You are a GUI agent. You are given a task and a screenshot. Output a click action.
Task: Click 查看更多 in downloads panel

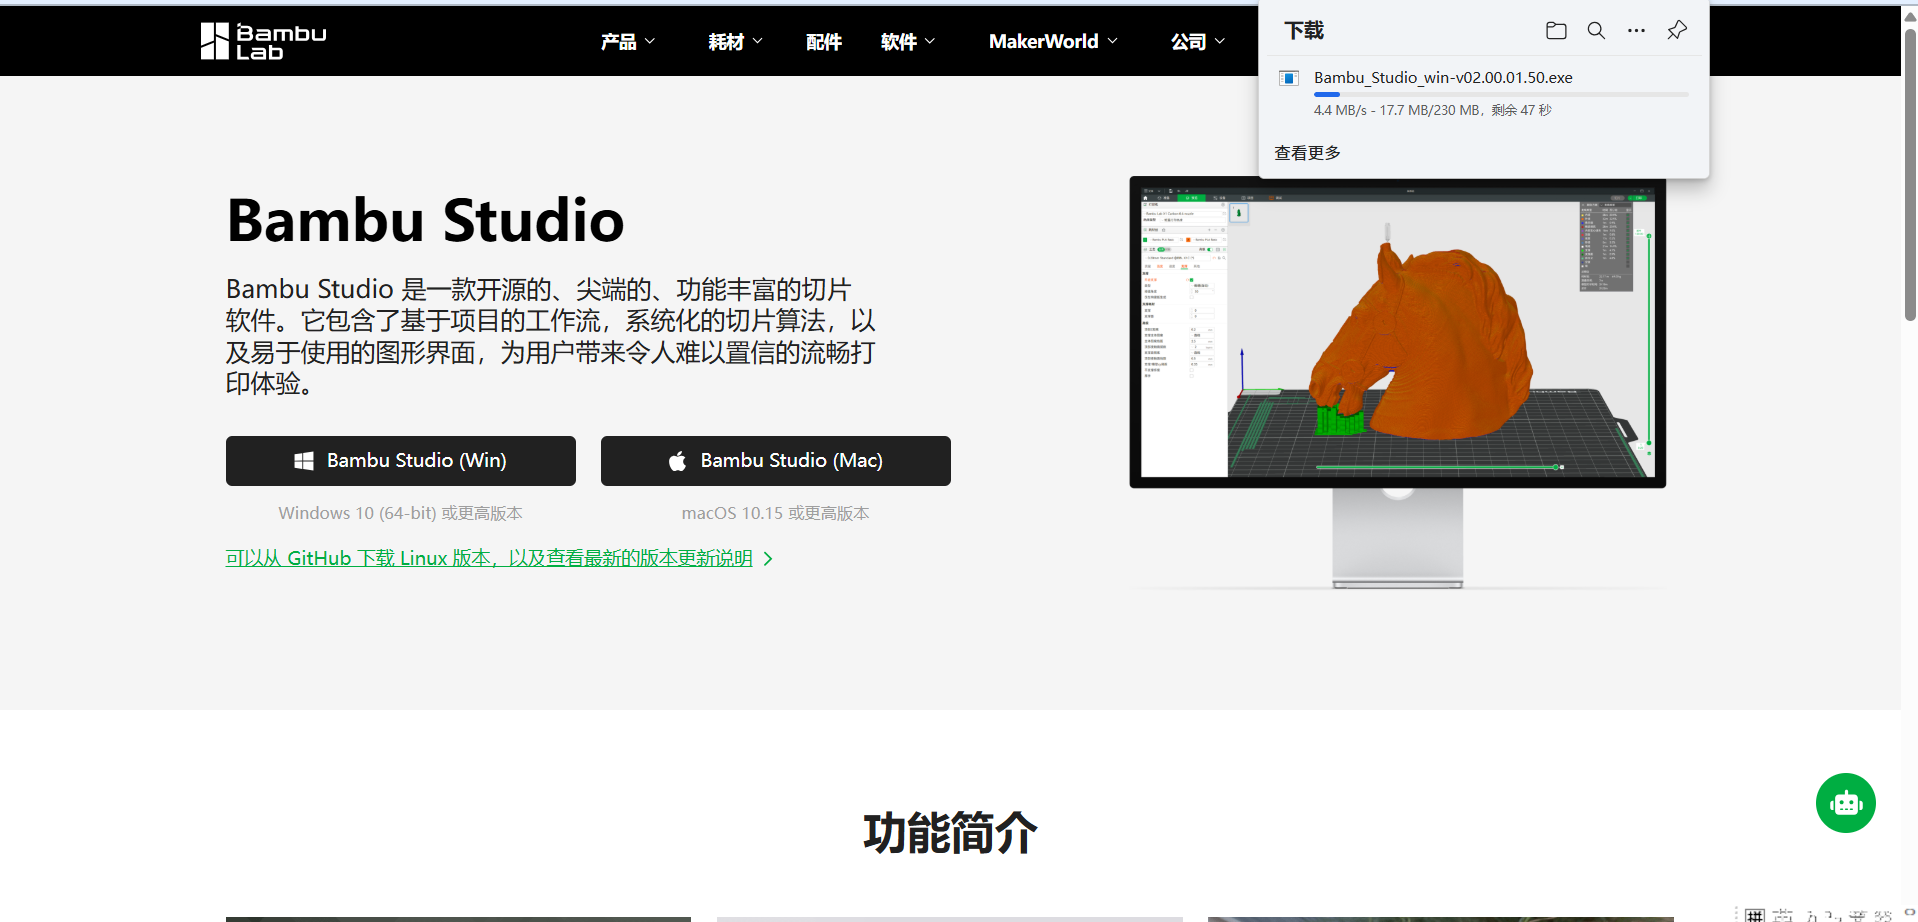[x=1308, y=153]
